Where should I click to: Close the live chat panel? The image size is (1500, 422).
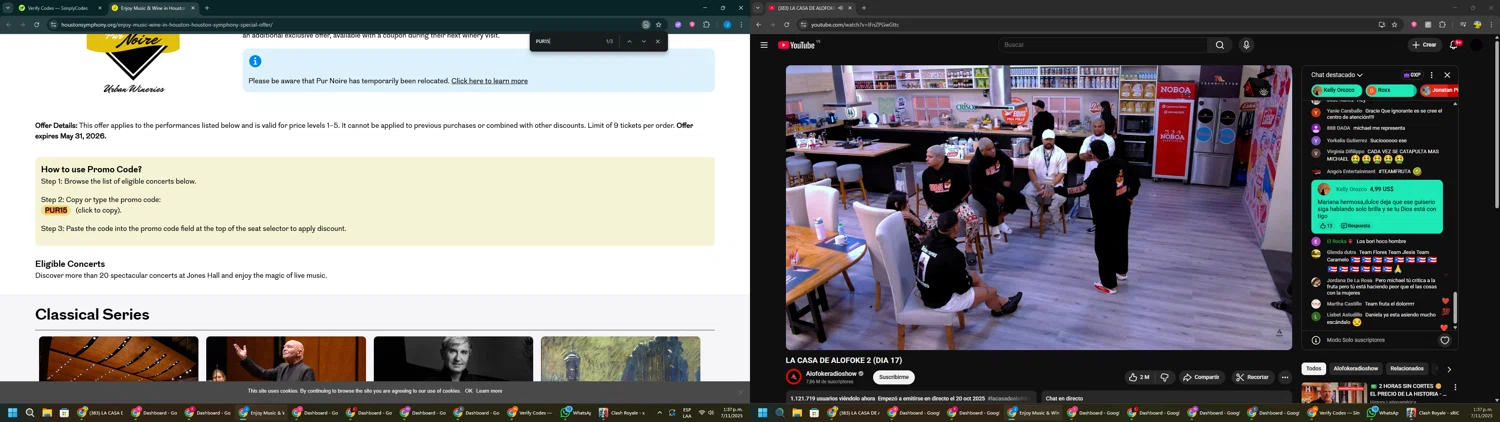(x=1447, y=75)
